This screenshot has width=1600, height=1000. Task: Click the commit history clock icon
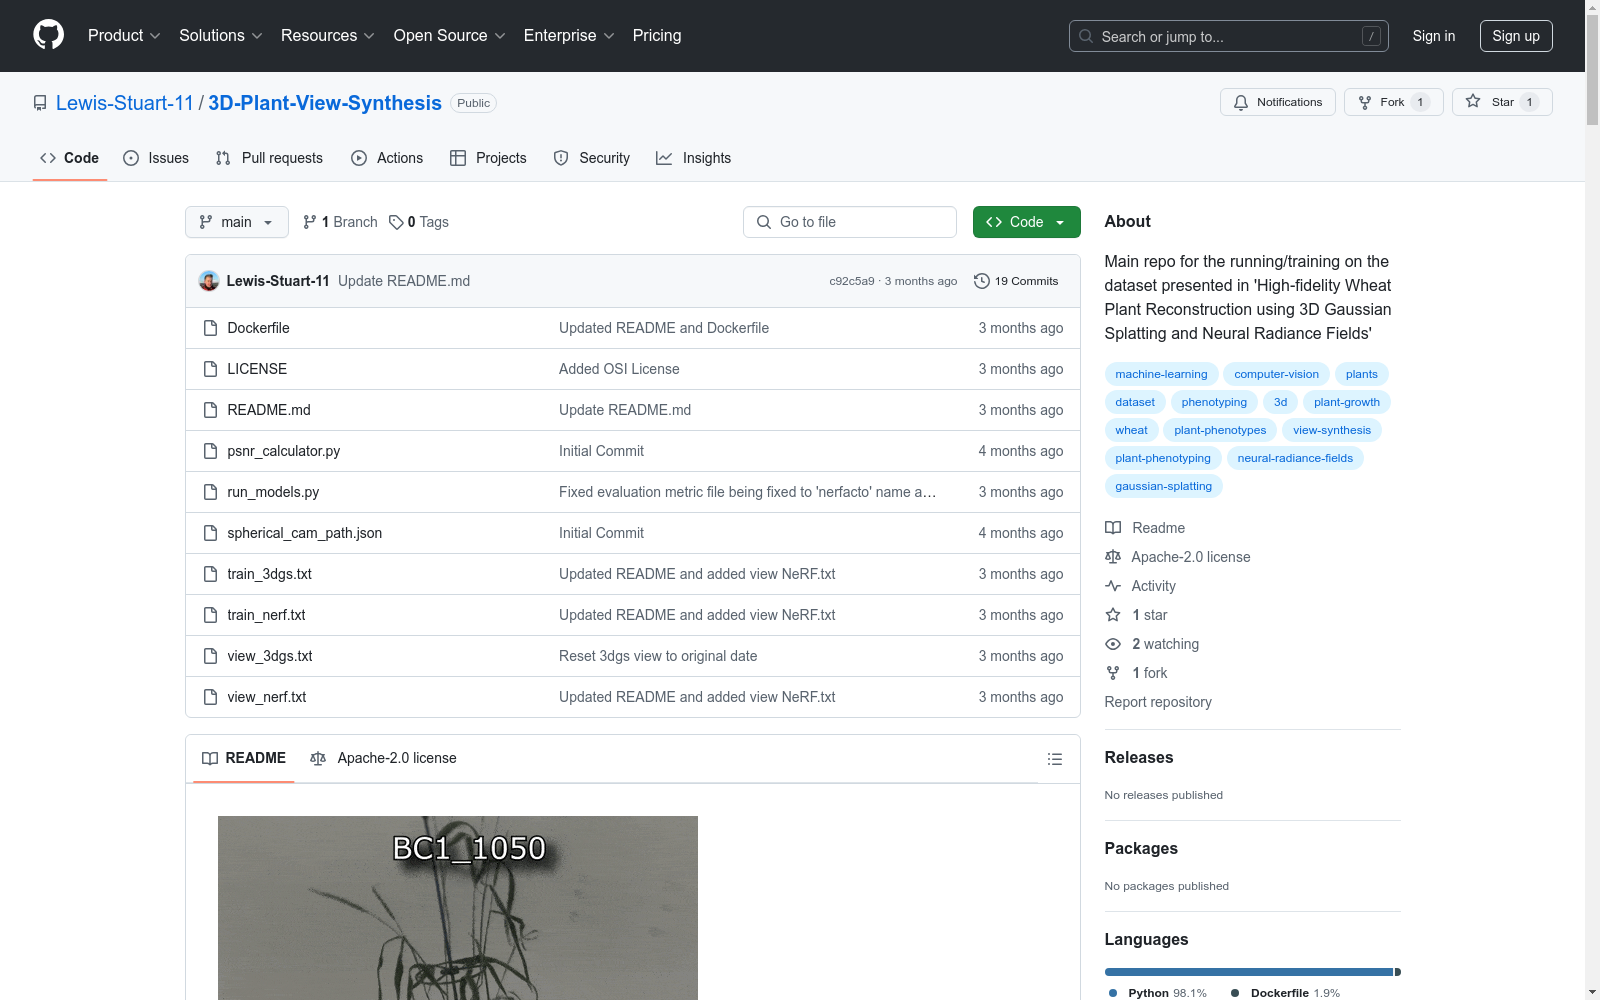point(981,281)
